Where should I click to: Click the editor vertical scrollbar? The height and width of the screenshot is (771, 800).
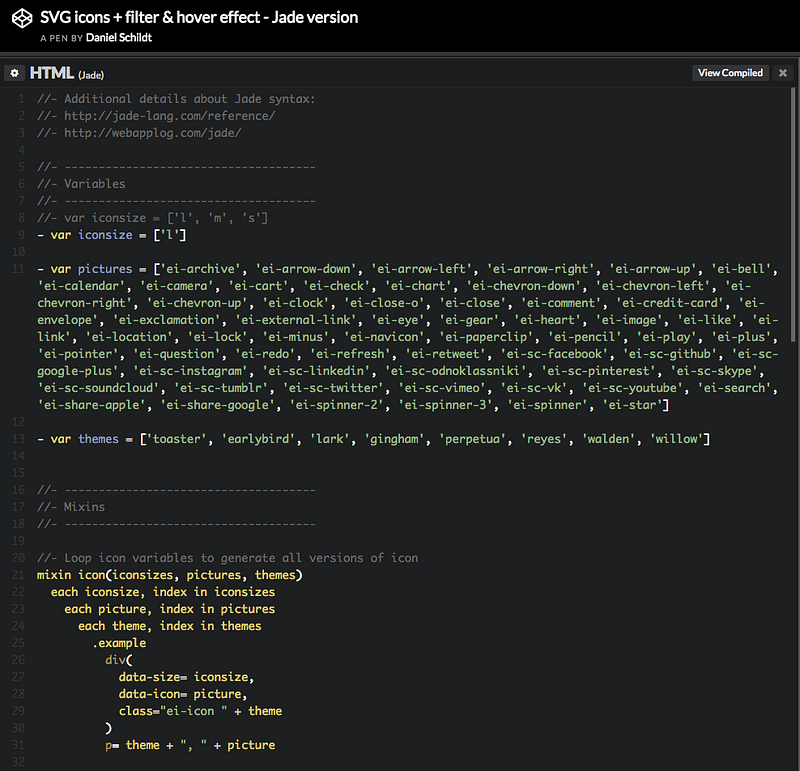point(793,214)
